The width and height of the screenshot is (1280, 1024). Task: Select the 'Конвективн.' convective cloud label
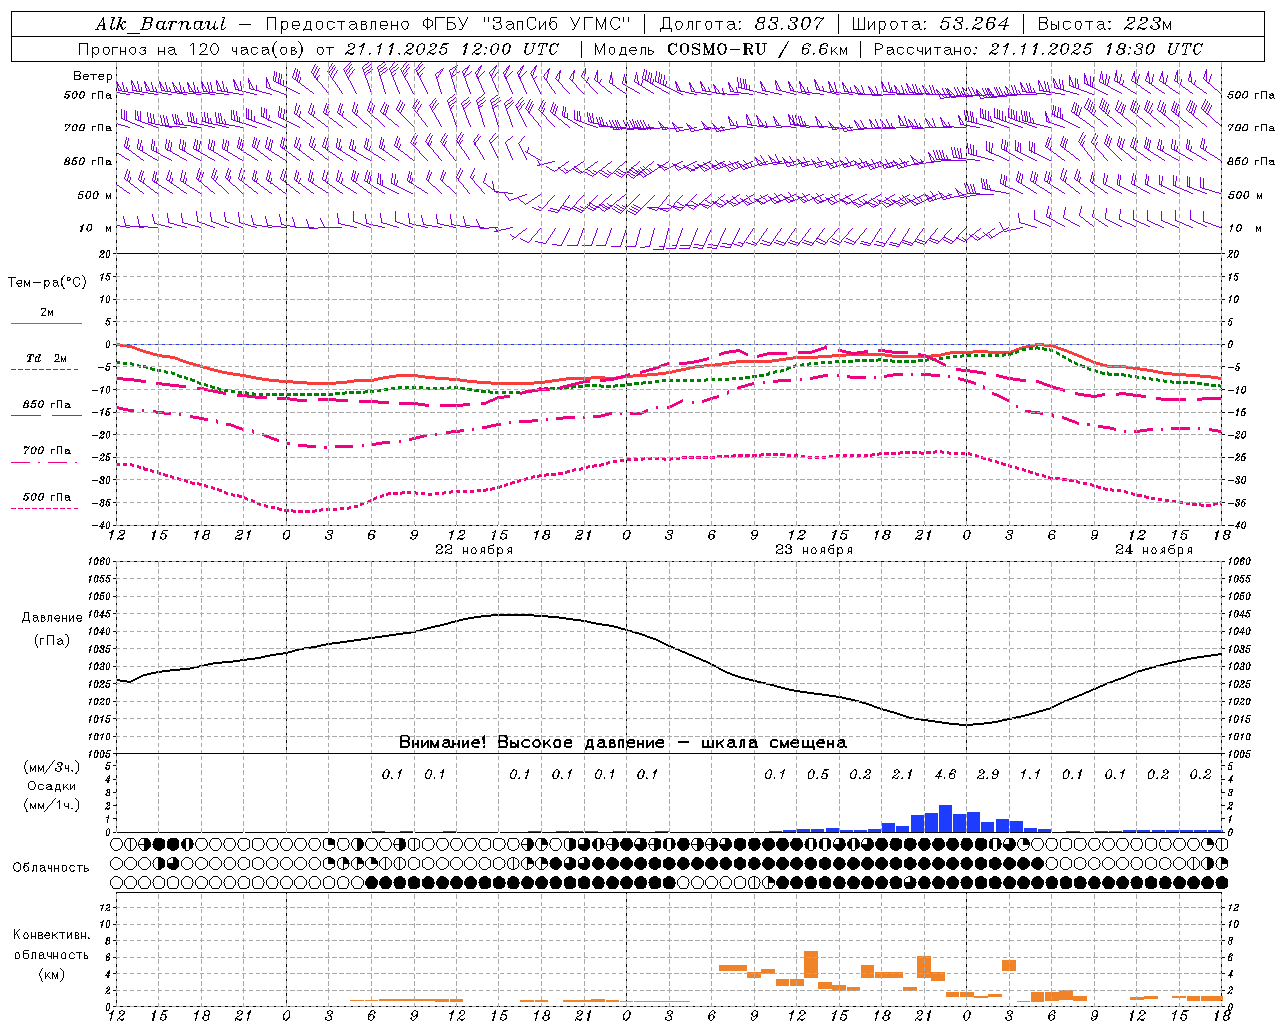point(52,935)
